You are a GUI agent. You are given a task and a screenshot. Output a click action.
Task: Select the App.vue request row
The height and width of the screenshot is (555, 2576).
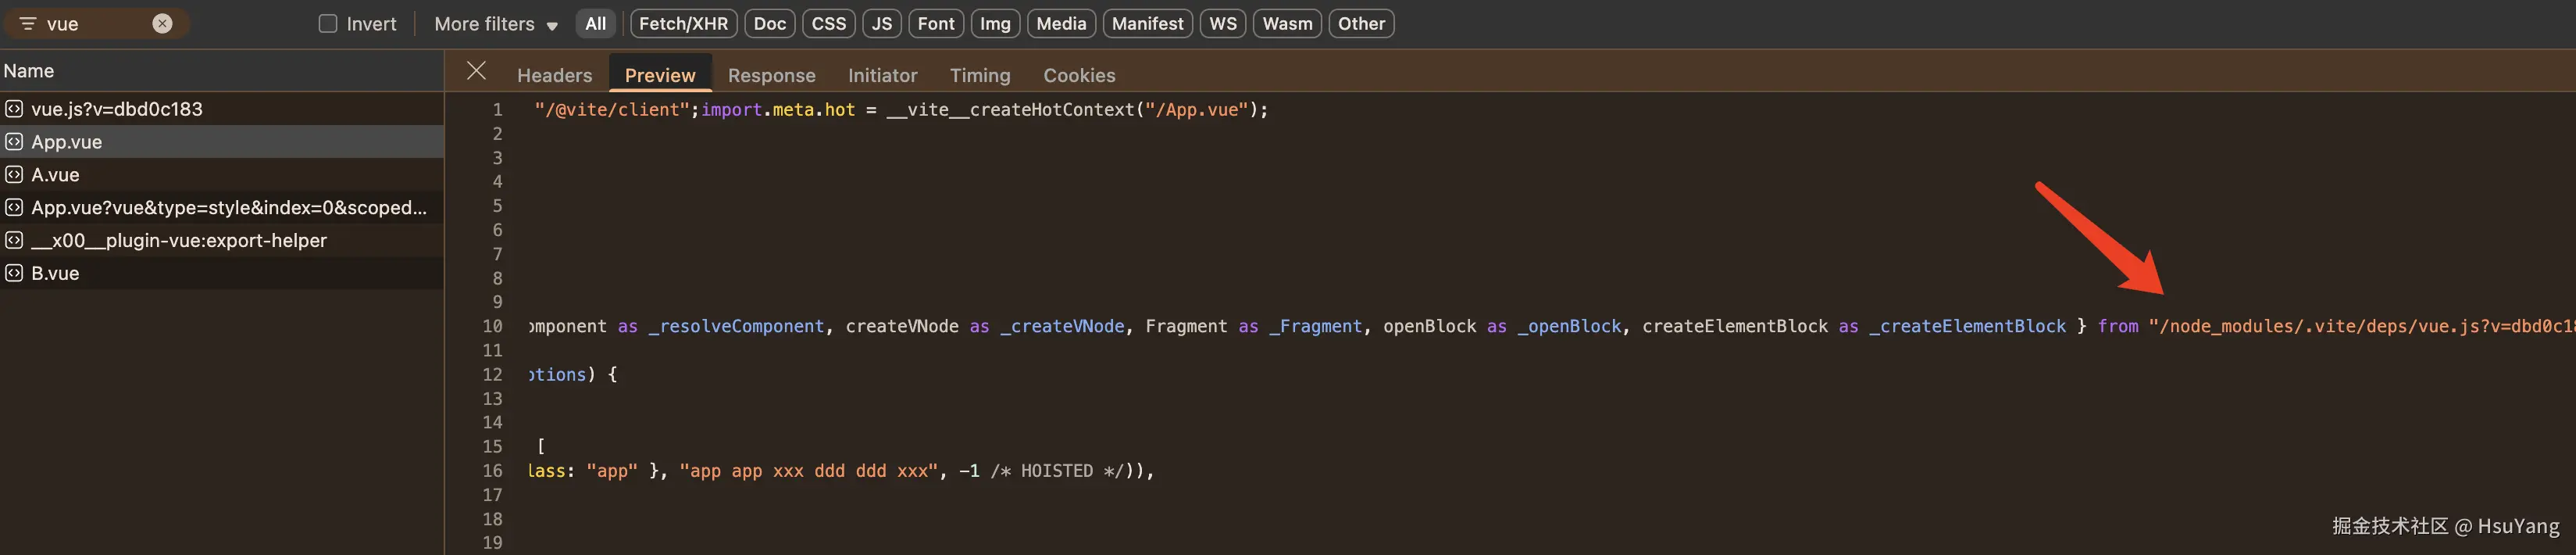pyautogui.click(x=221, y=142)
